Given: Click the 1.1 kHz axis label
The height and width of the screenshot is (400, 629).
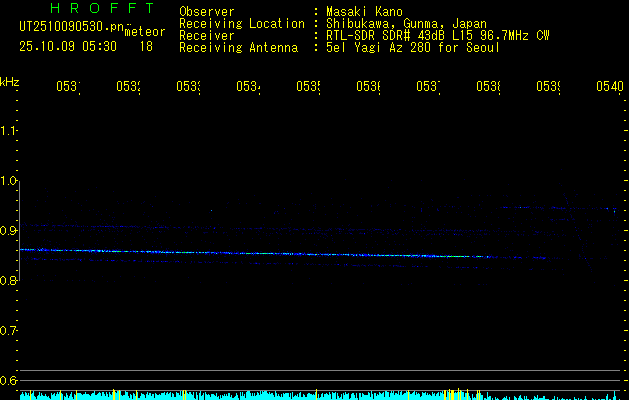Looking at the screenshot, I should coord(8,131).
